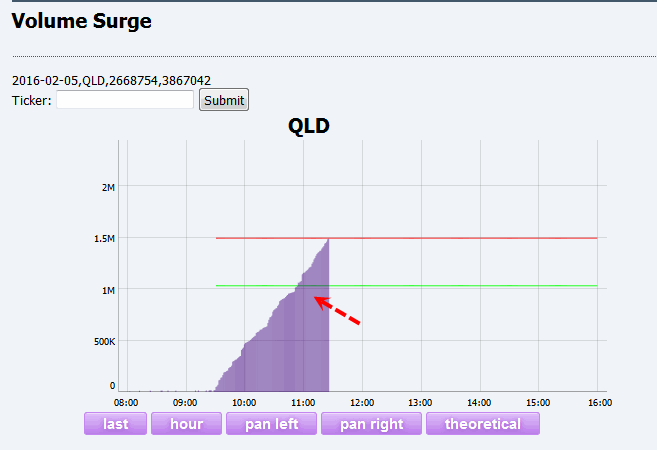Select the data line '2016-02-05,QLD,2668754,3867042'
Image resolution: width=657 pixels, height=450 pixels.
(111, 80)
